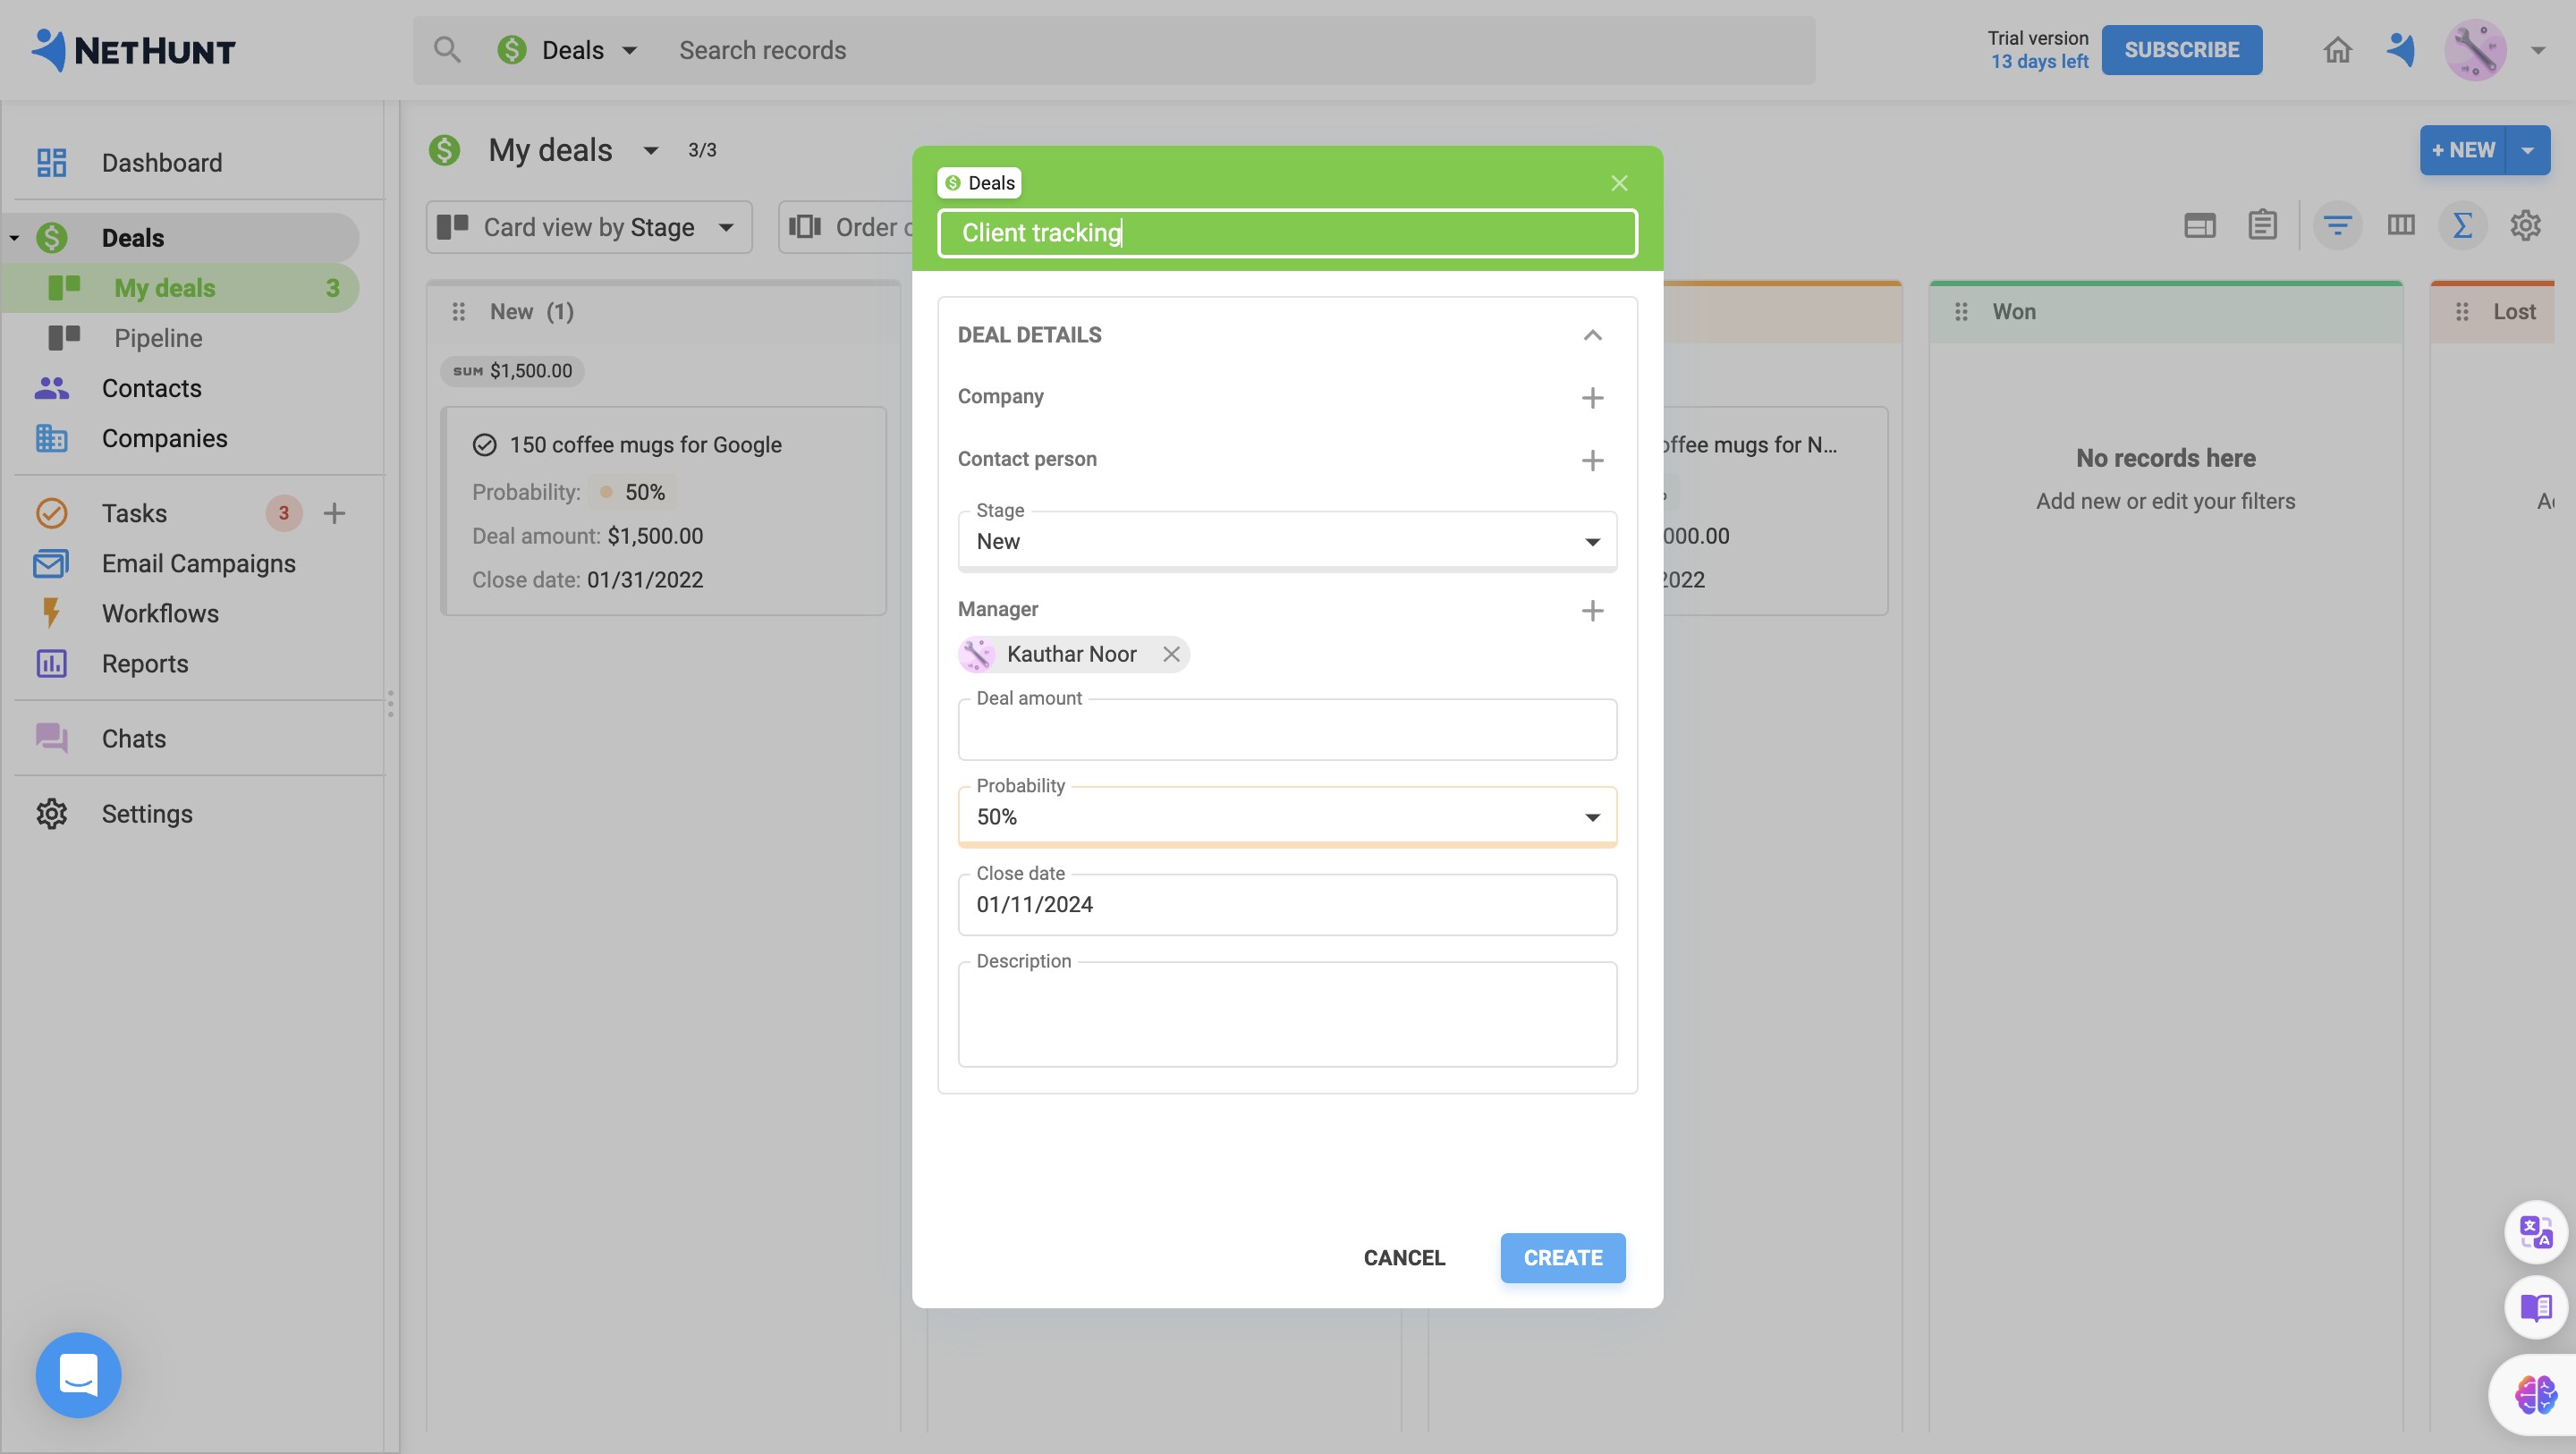Open the chat support bubble icon

[78, 1374]
